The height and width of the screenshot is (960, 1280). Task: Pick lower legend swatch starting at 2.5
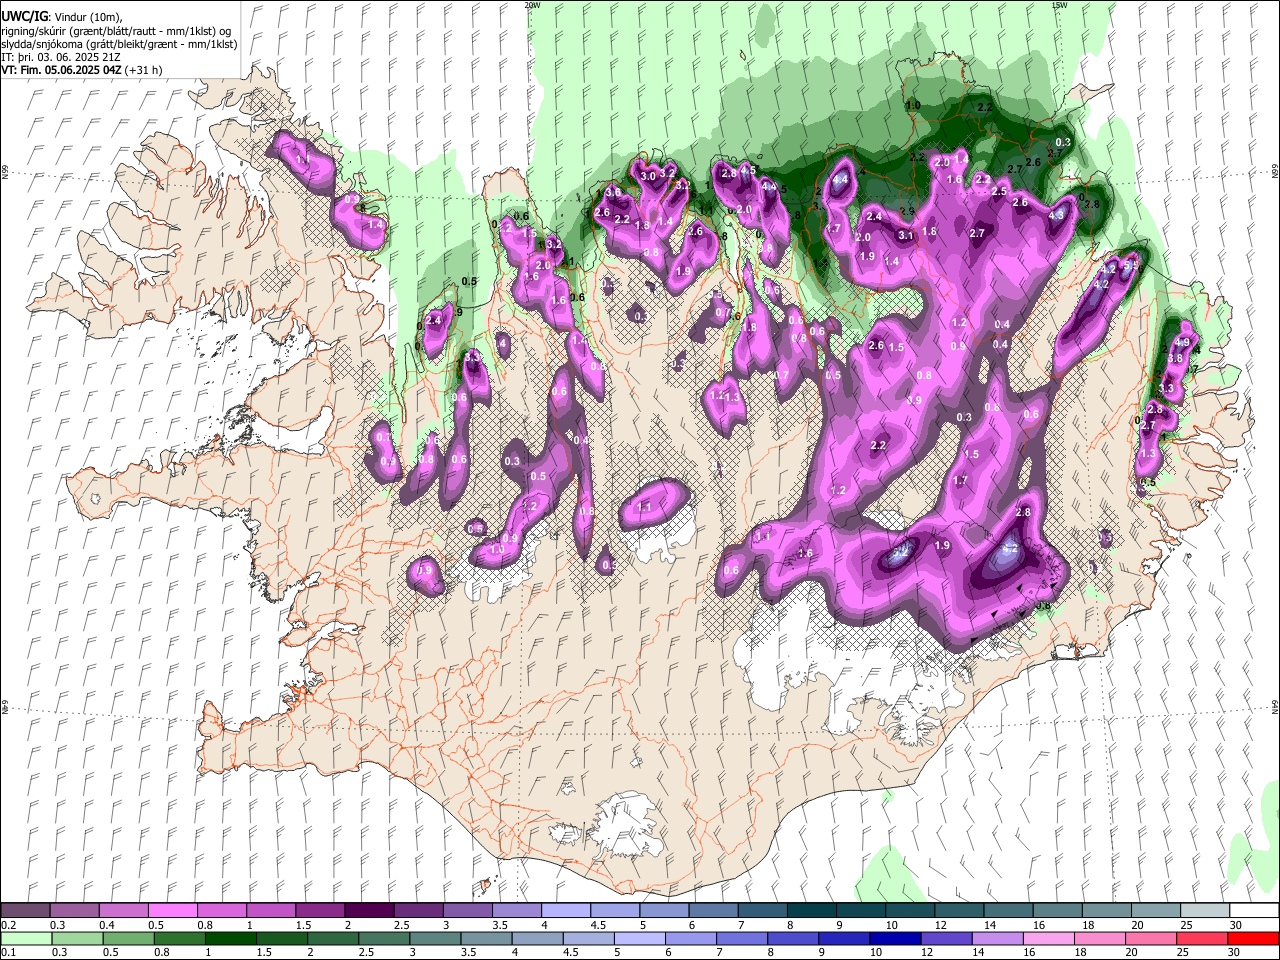(383, 938)
